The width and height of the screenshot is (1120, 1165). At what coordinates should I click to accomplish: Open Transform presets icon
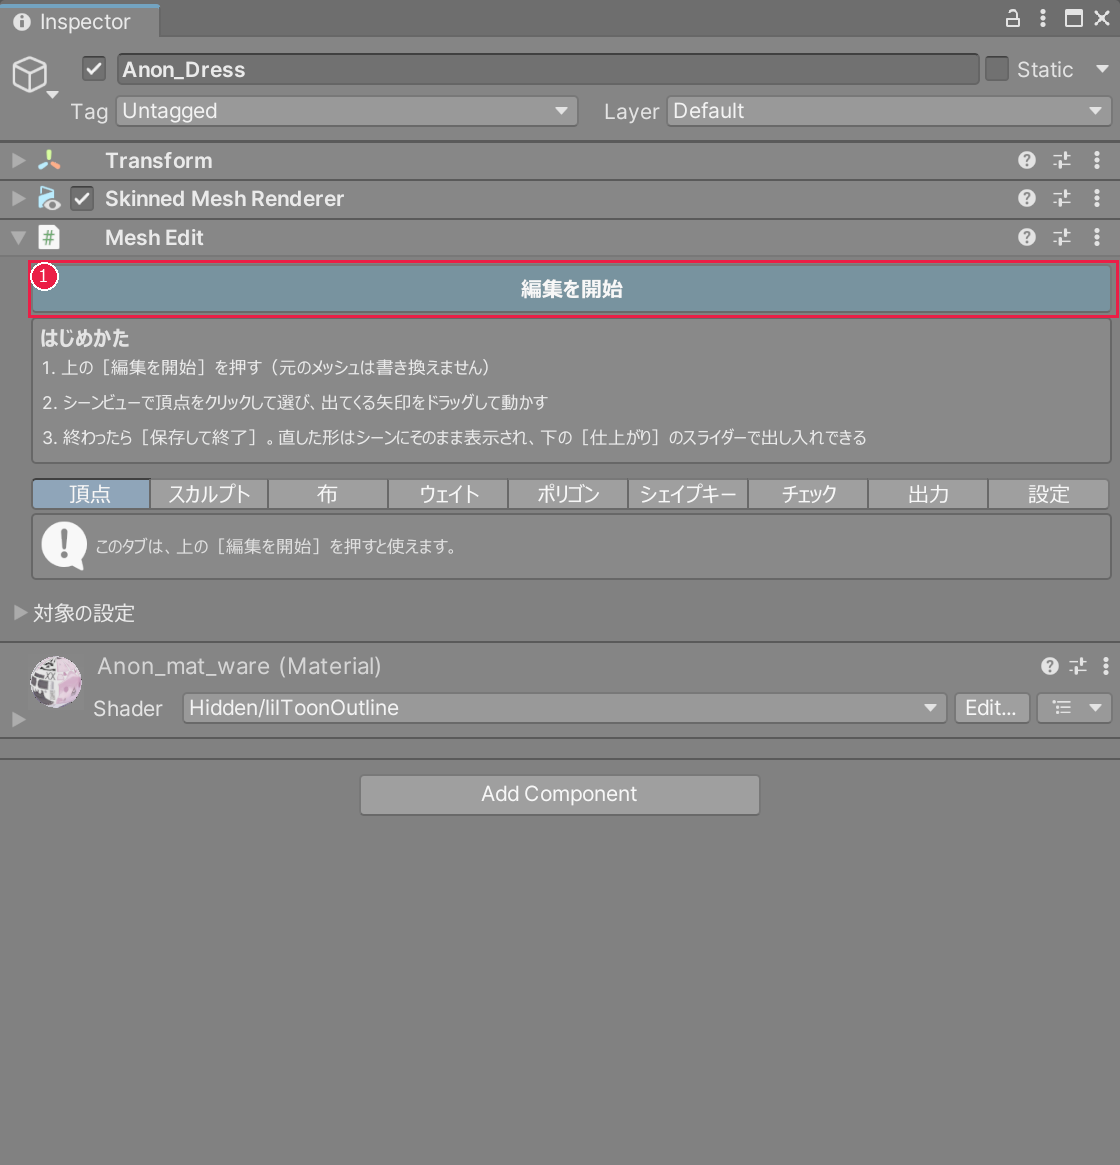click(x=1062, y=160)
